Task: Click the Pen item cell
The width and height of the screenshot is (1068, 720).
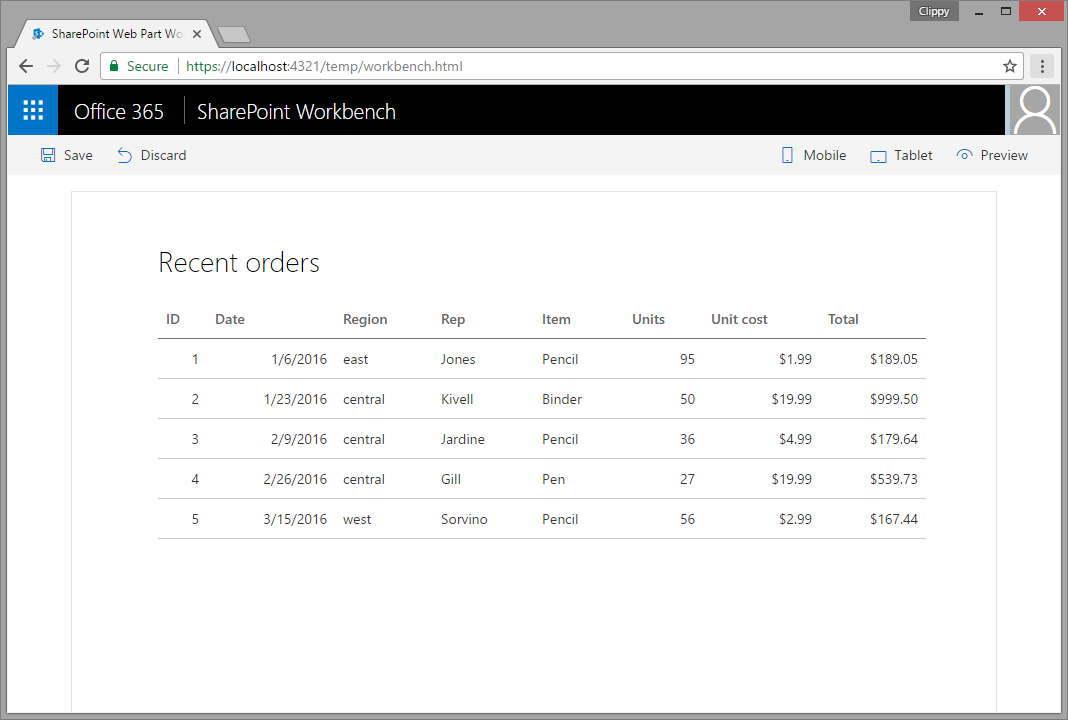Action: [x=554, y=479]
